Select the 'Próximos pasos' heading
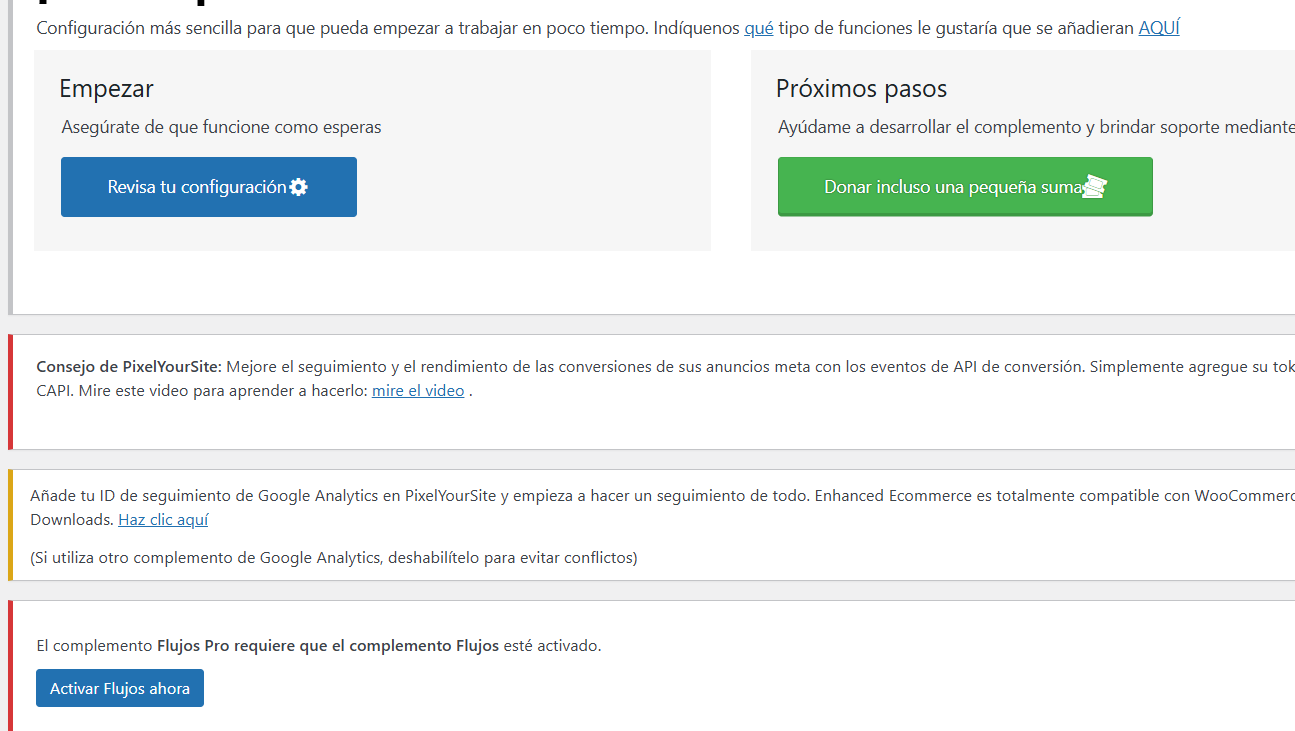Screen dimensions: 1295x731 pyautogui.click(x=861, y=89)
